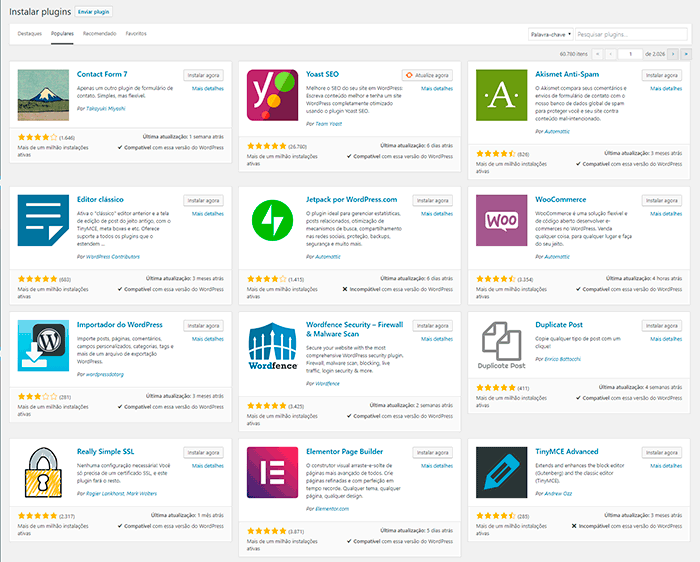The width and height of the screenshot is (700, 562).
Task: Switch to the Populares tab
Action: click(62, 33)
